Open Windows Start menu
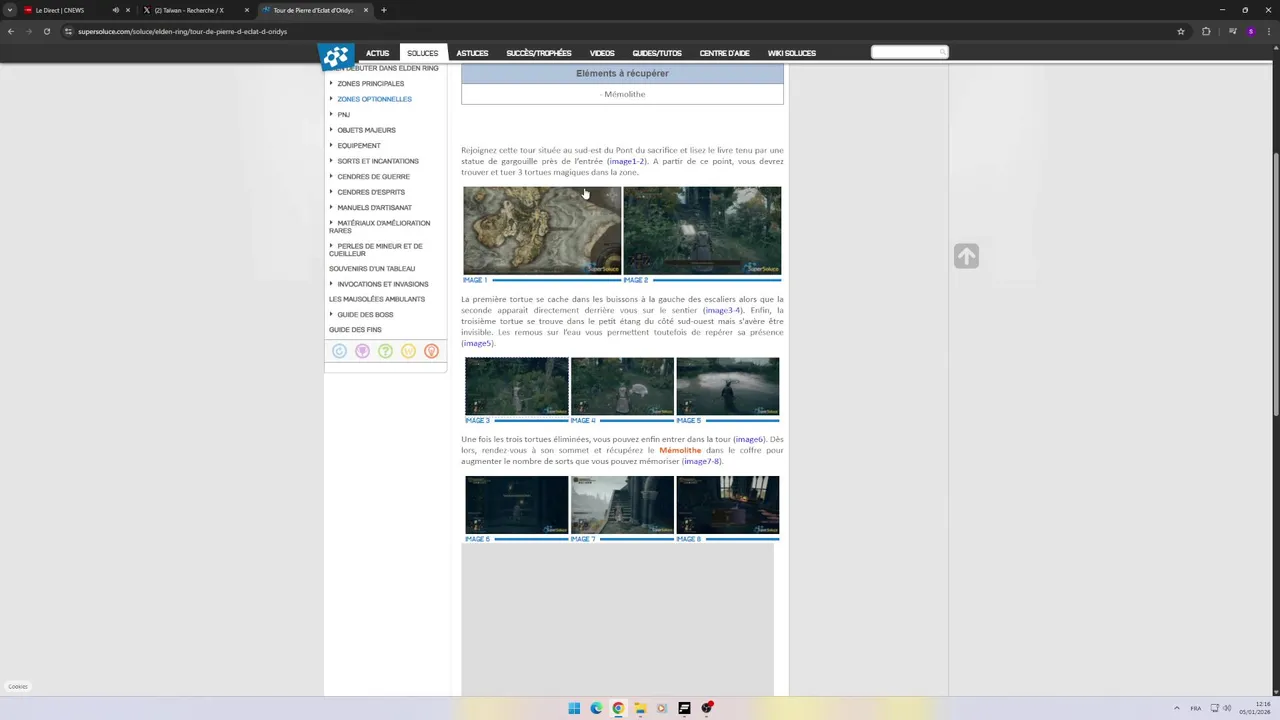This screenshot has width=1280, height=720. pyautogui.click(x=574, y=708)
